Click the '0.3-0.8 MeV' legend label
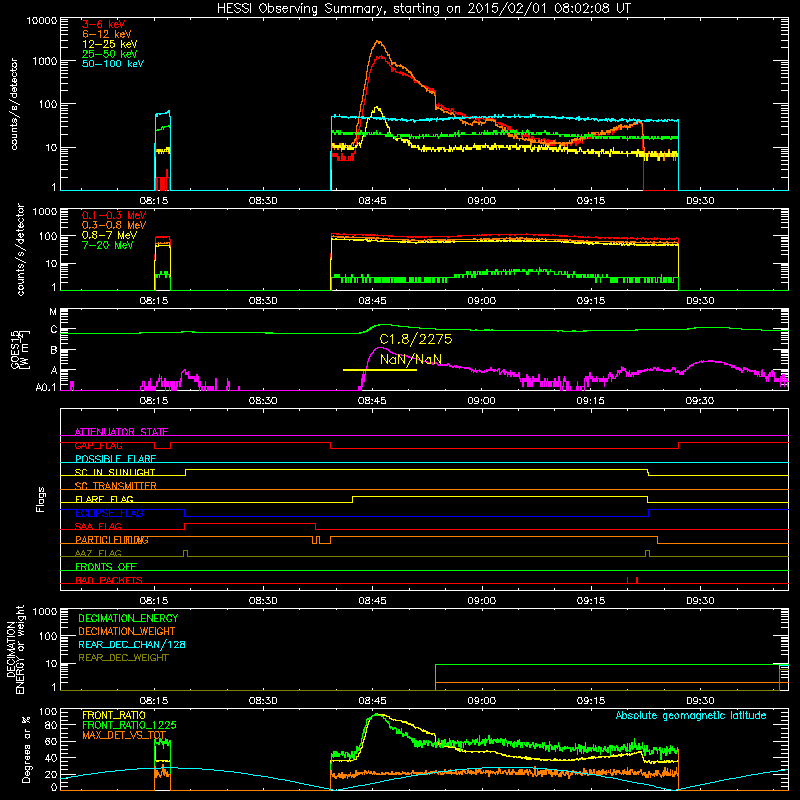The width and height of the screenshot is (800, 800). coord(114,225)
